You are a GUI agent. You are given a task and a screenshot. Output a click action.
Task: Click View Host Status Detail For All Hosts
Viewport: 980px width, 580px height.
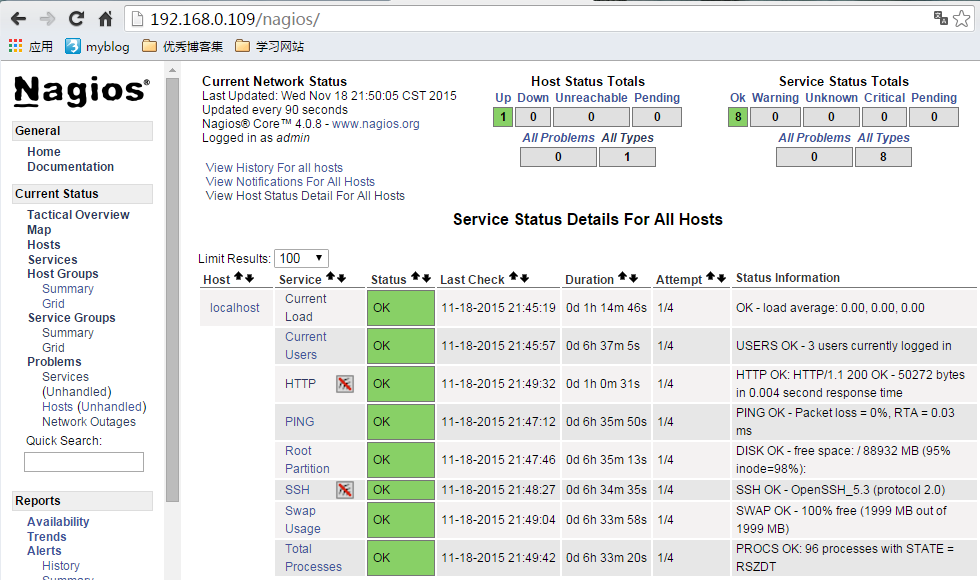pos(305,196)
